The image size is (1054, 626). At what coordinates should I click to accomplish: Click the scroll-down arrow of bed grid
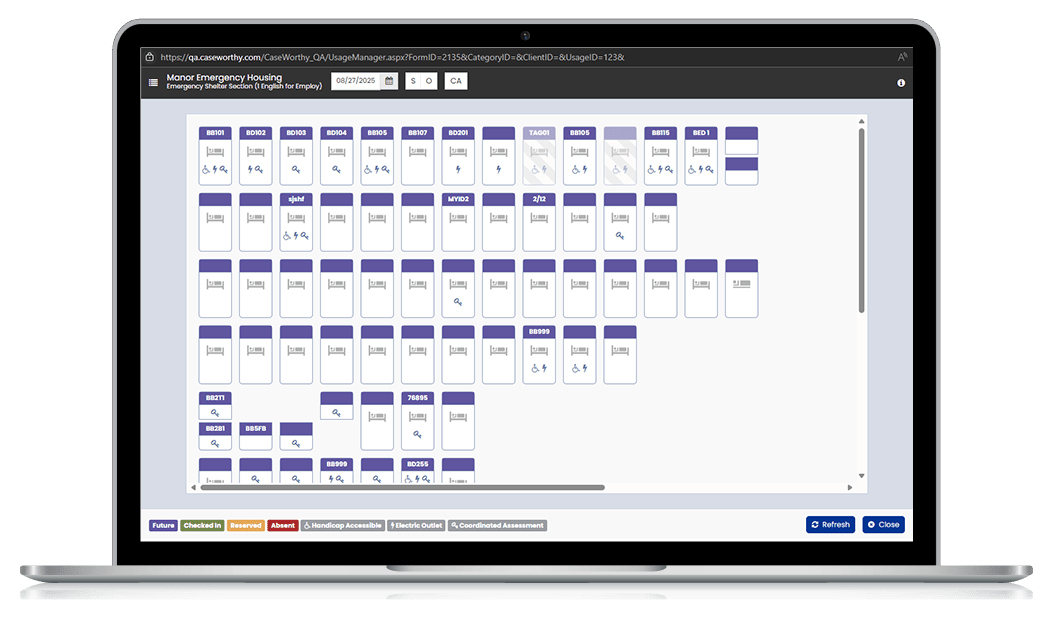[x=861, y=476]
